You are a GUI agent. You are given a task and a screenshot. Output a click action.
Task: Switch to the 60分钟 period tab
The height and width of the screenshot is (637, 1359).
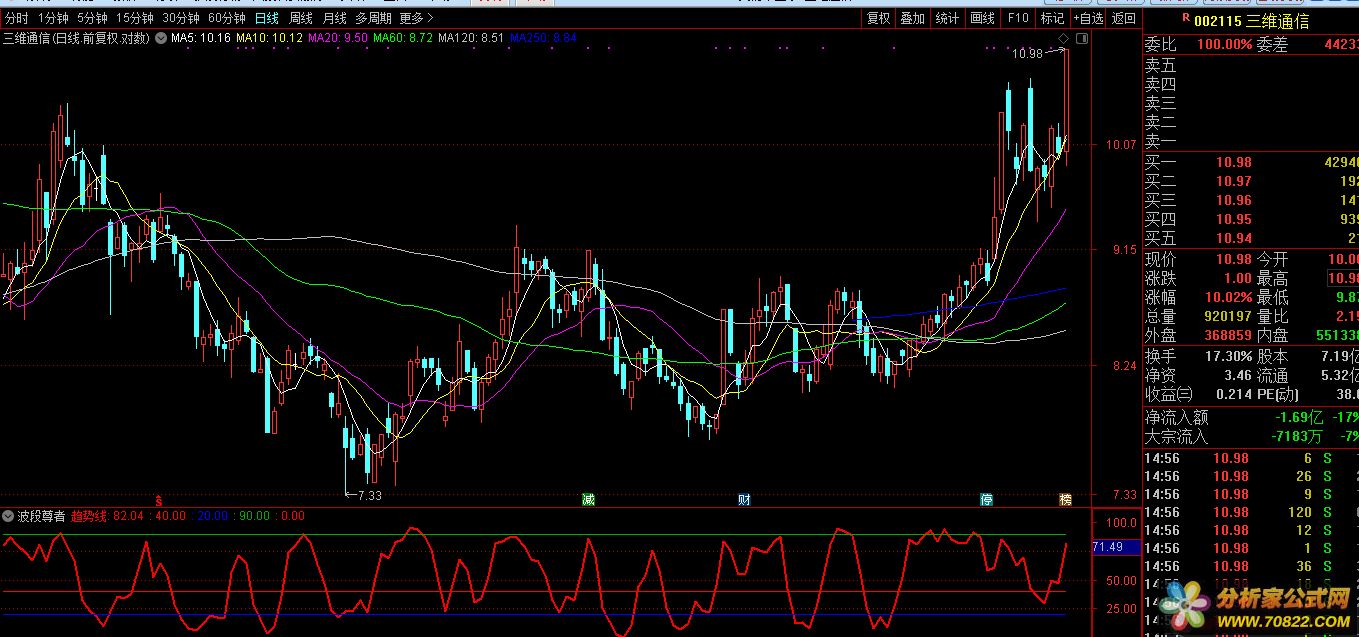pyautogui.click(x=226, y=18)
